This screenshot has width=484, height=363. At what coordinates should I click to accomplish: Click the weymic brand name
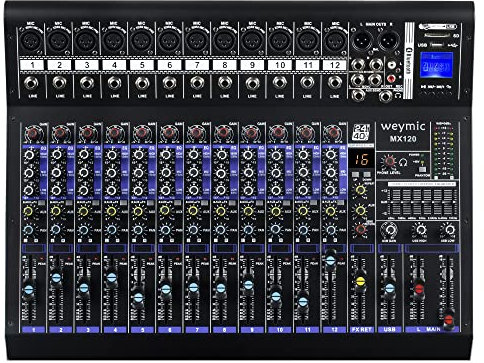click(x=403, y=126)
